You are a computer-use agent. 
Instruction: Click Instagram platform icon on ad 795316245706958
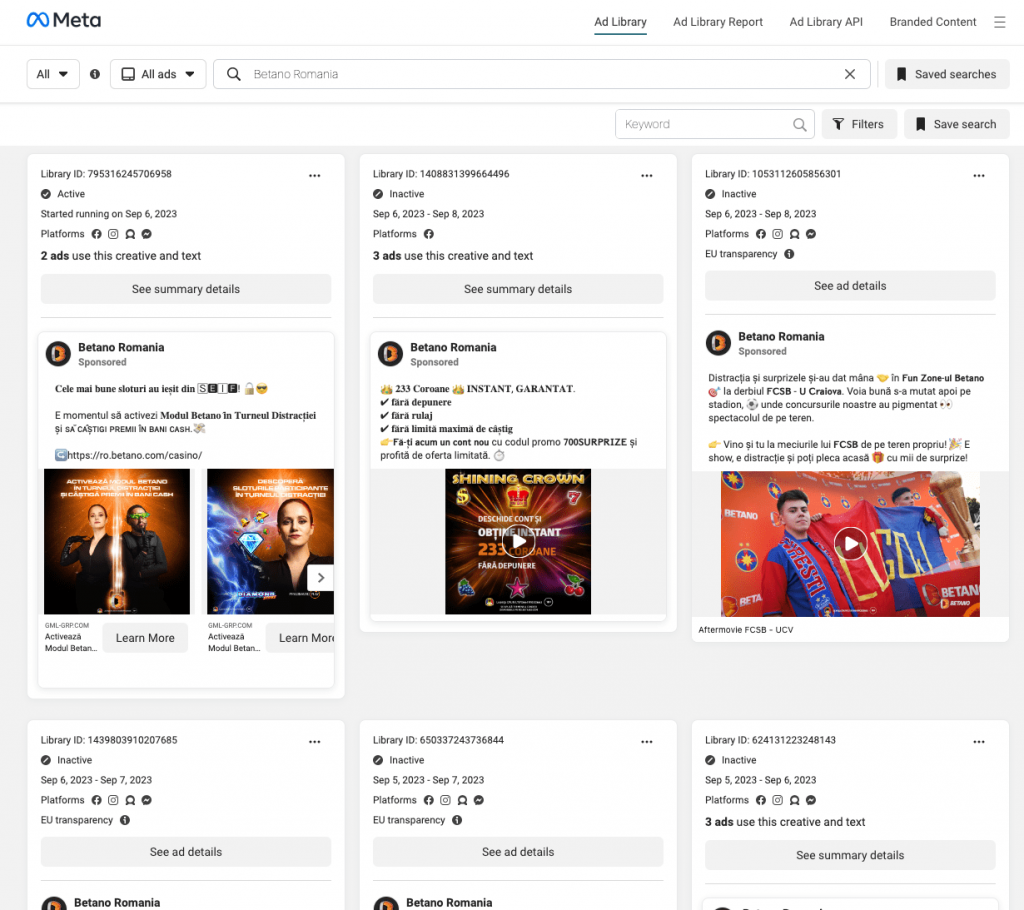pyautogui.click(x=113, y=234)
